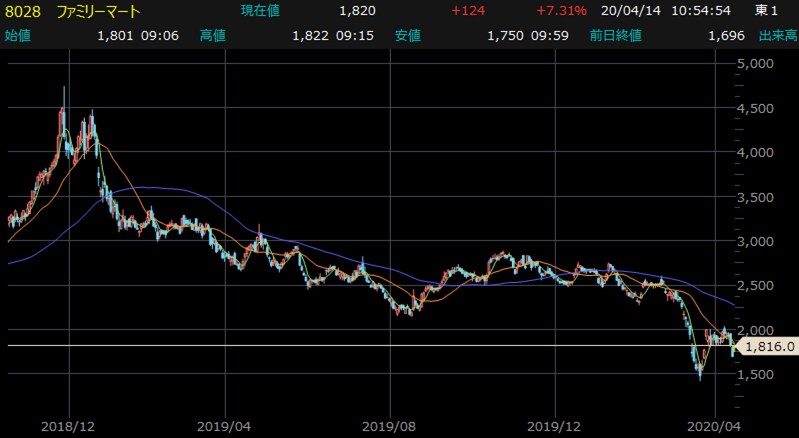Click the percent change +7.31%

tap(561, 11)
